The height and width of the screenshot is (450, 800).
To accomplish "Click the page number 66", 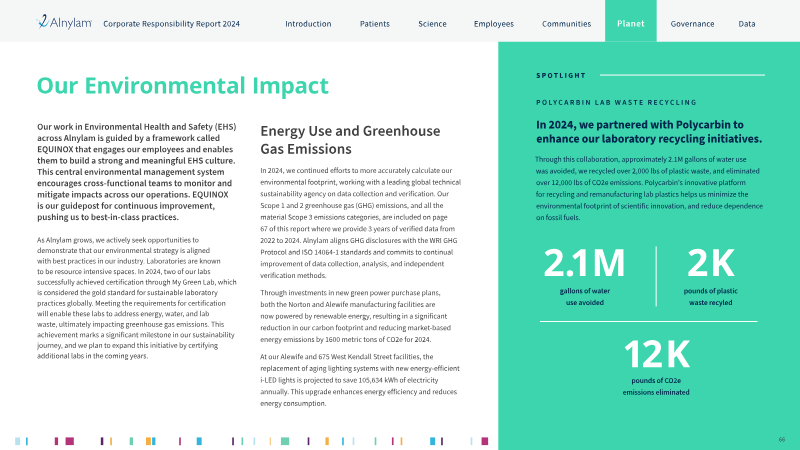I will point(782,439).
